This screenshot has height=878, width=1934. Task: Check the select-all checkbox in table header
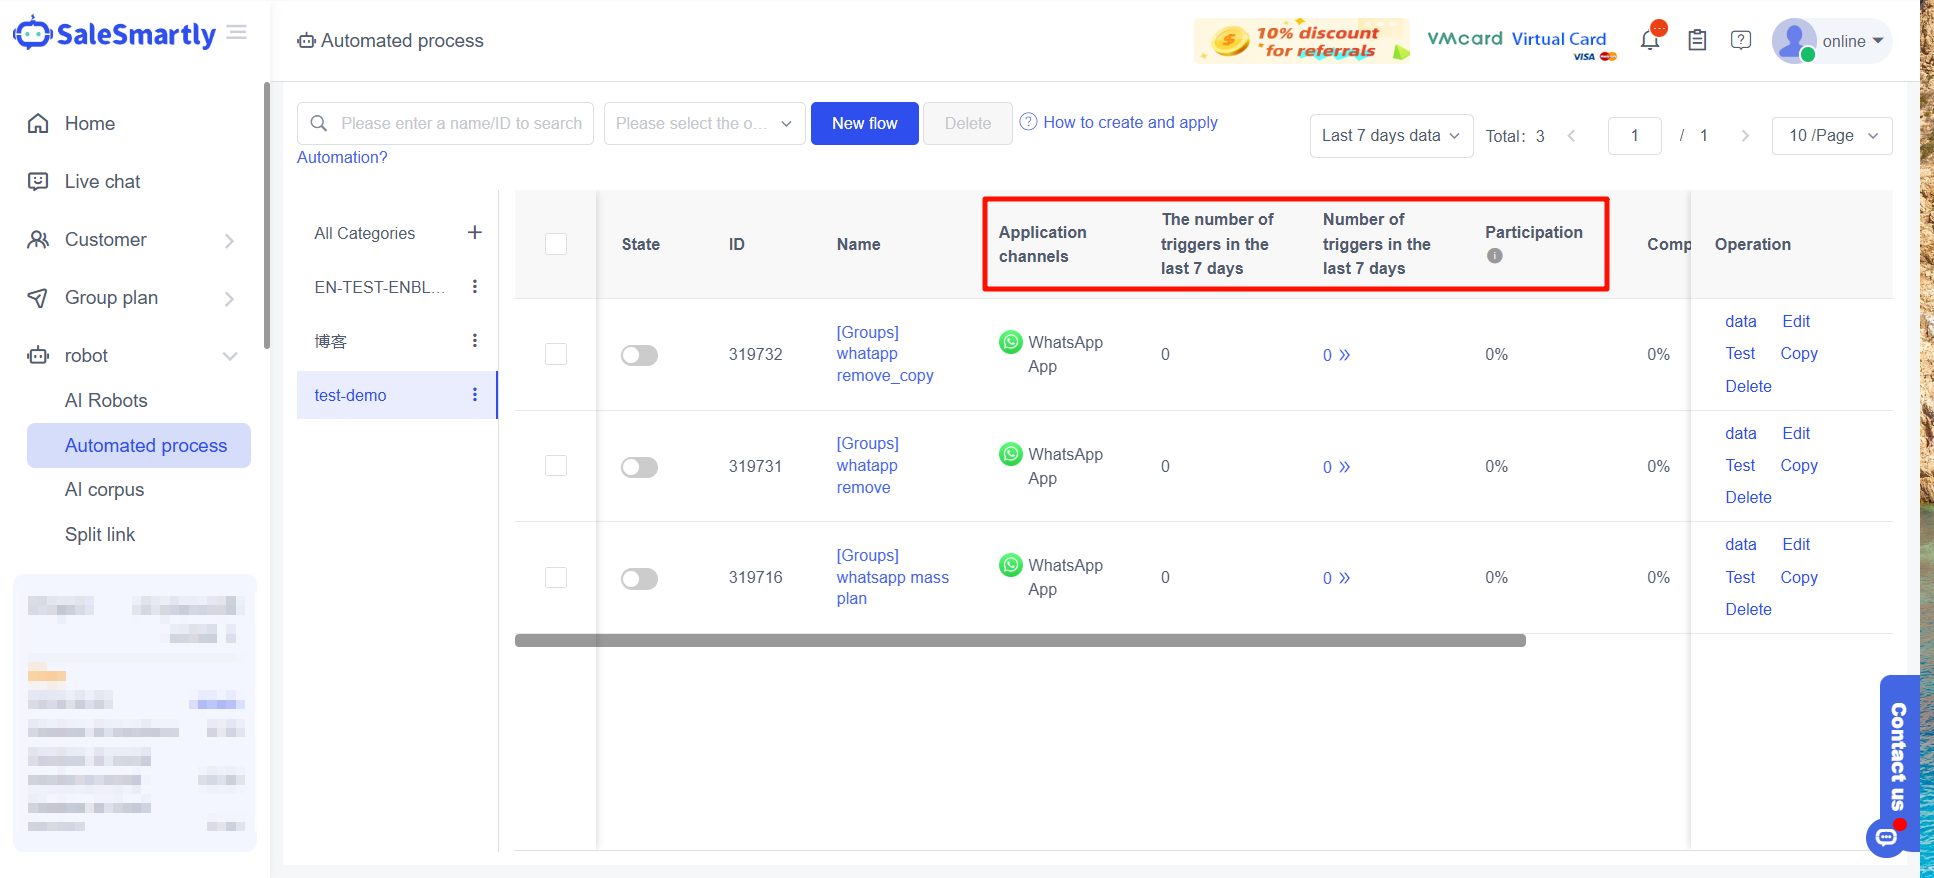pyautogui.click(x=556, y=244)
